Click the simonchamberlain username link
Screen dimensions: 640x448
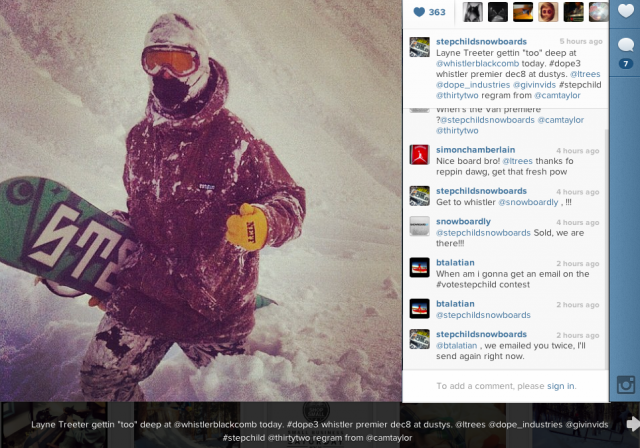pos(475,150)
